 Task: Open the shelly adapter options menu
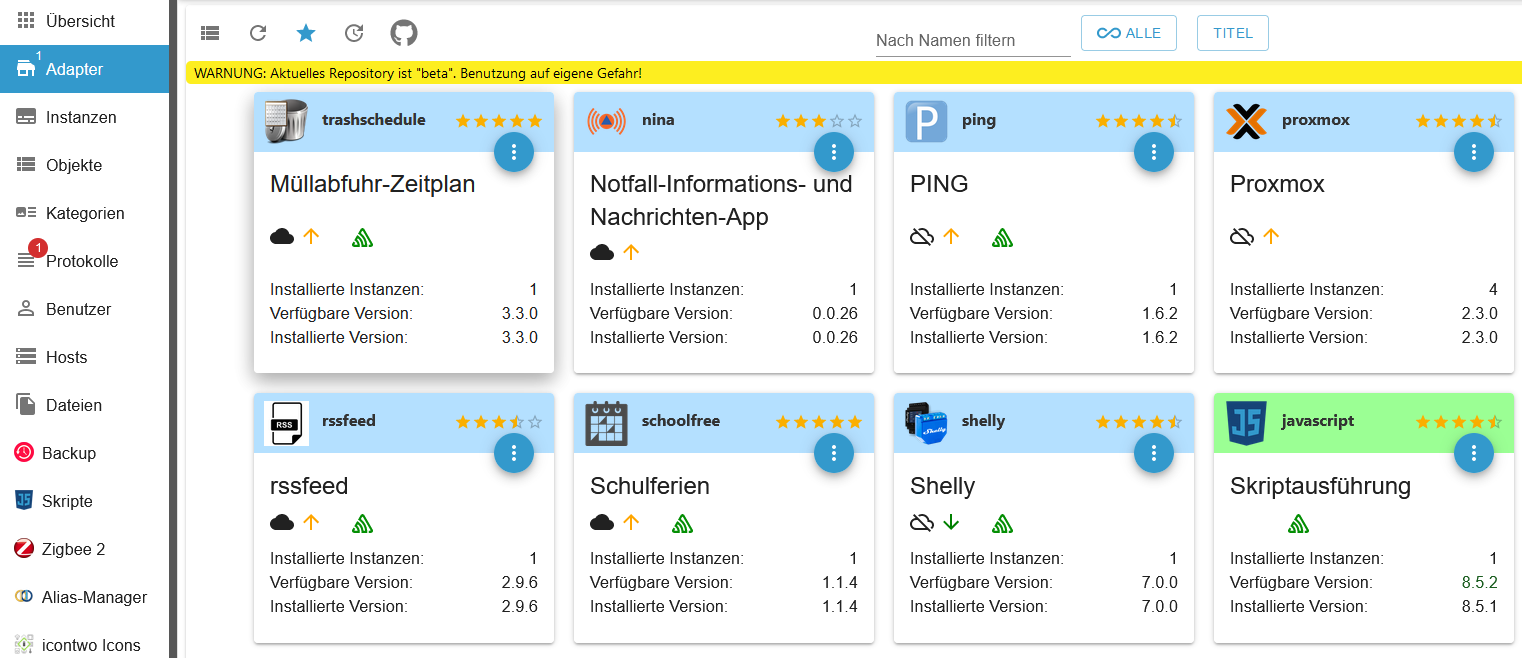pos(1153,453)
